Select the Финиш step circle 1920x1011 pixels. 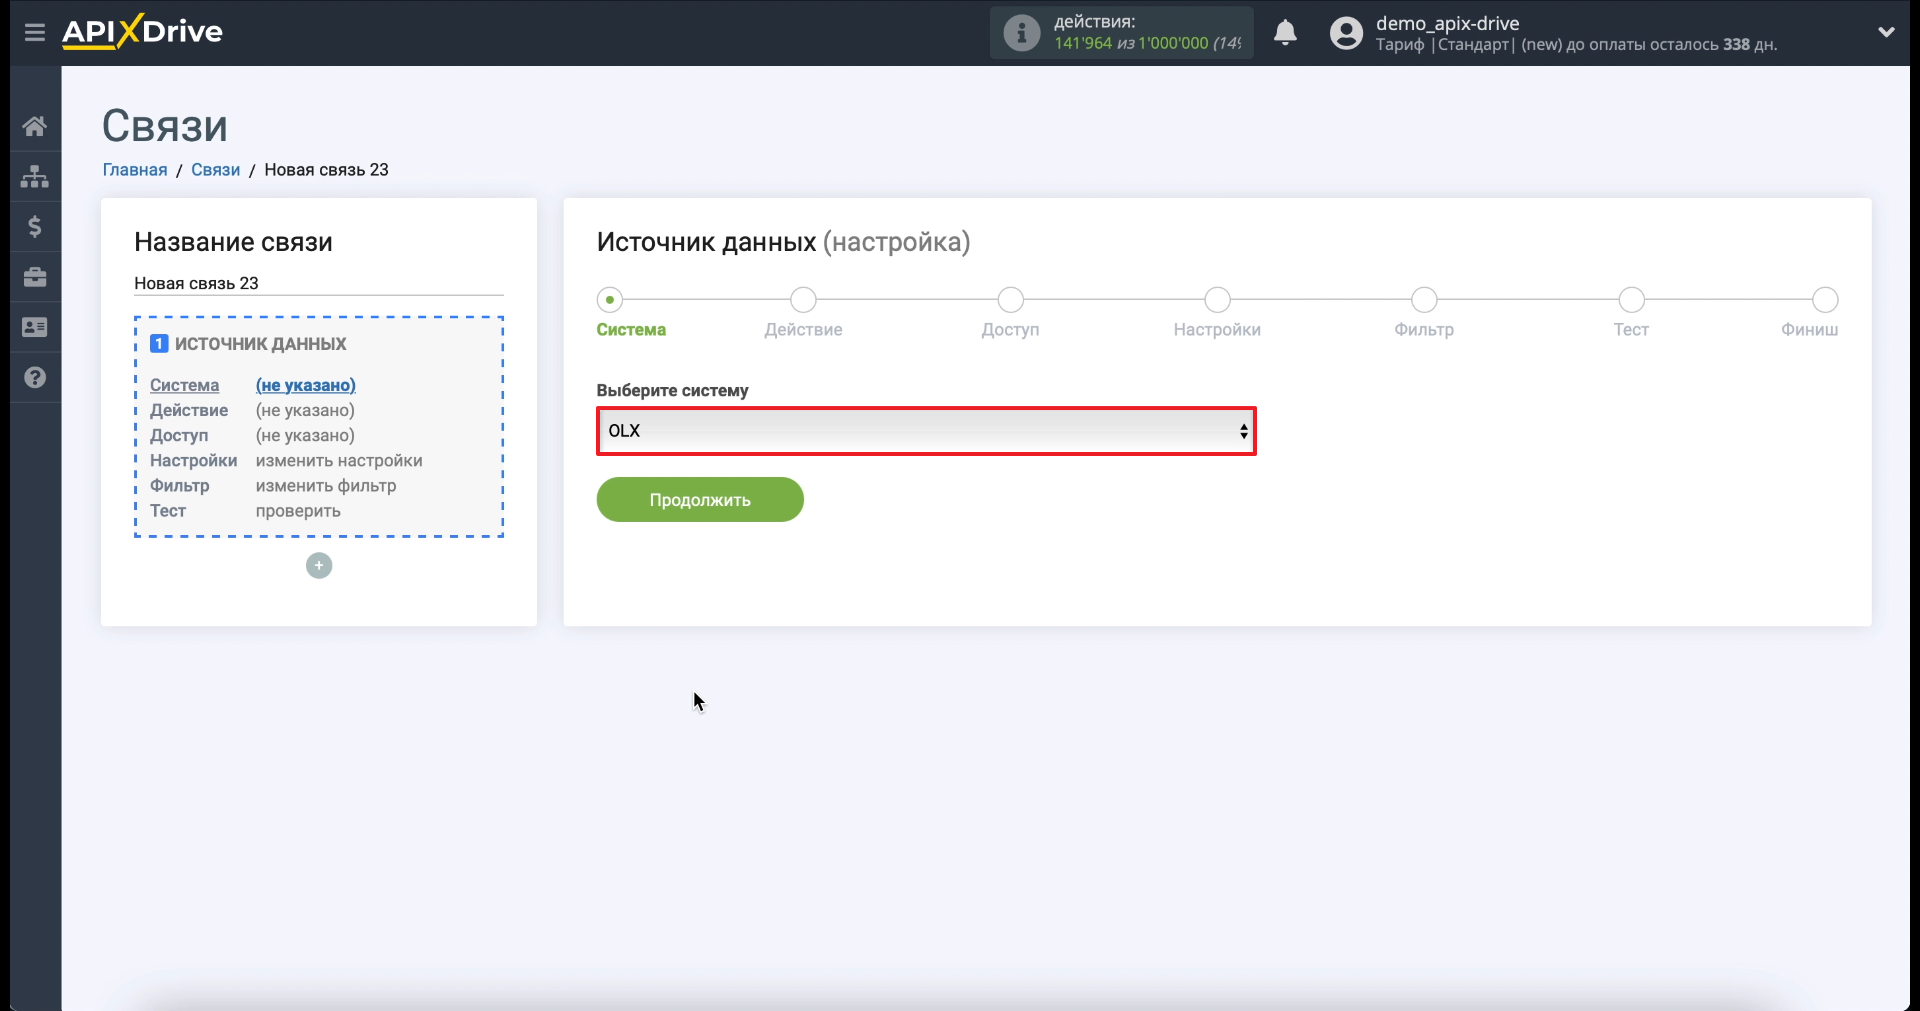click(1825, 300)
